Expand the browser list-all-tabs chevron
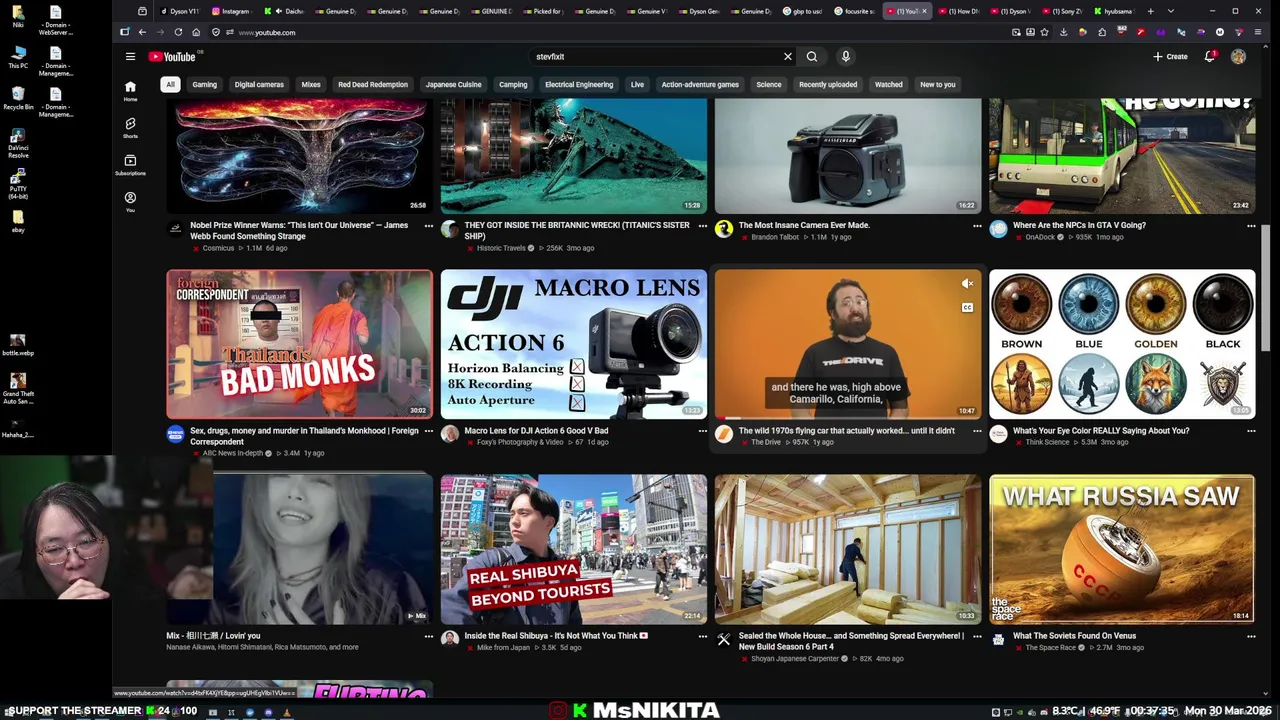This screenshot has width=1280, height=720. click(x=1171, y=11)
